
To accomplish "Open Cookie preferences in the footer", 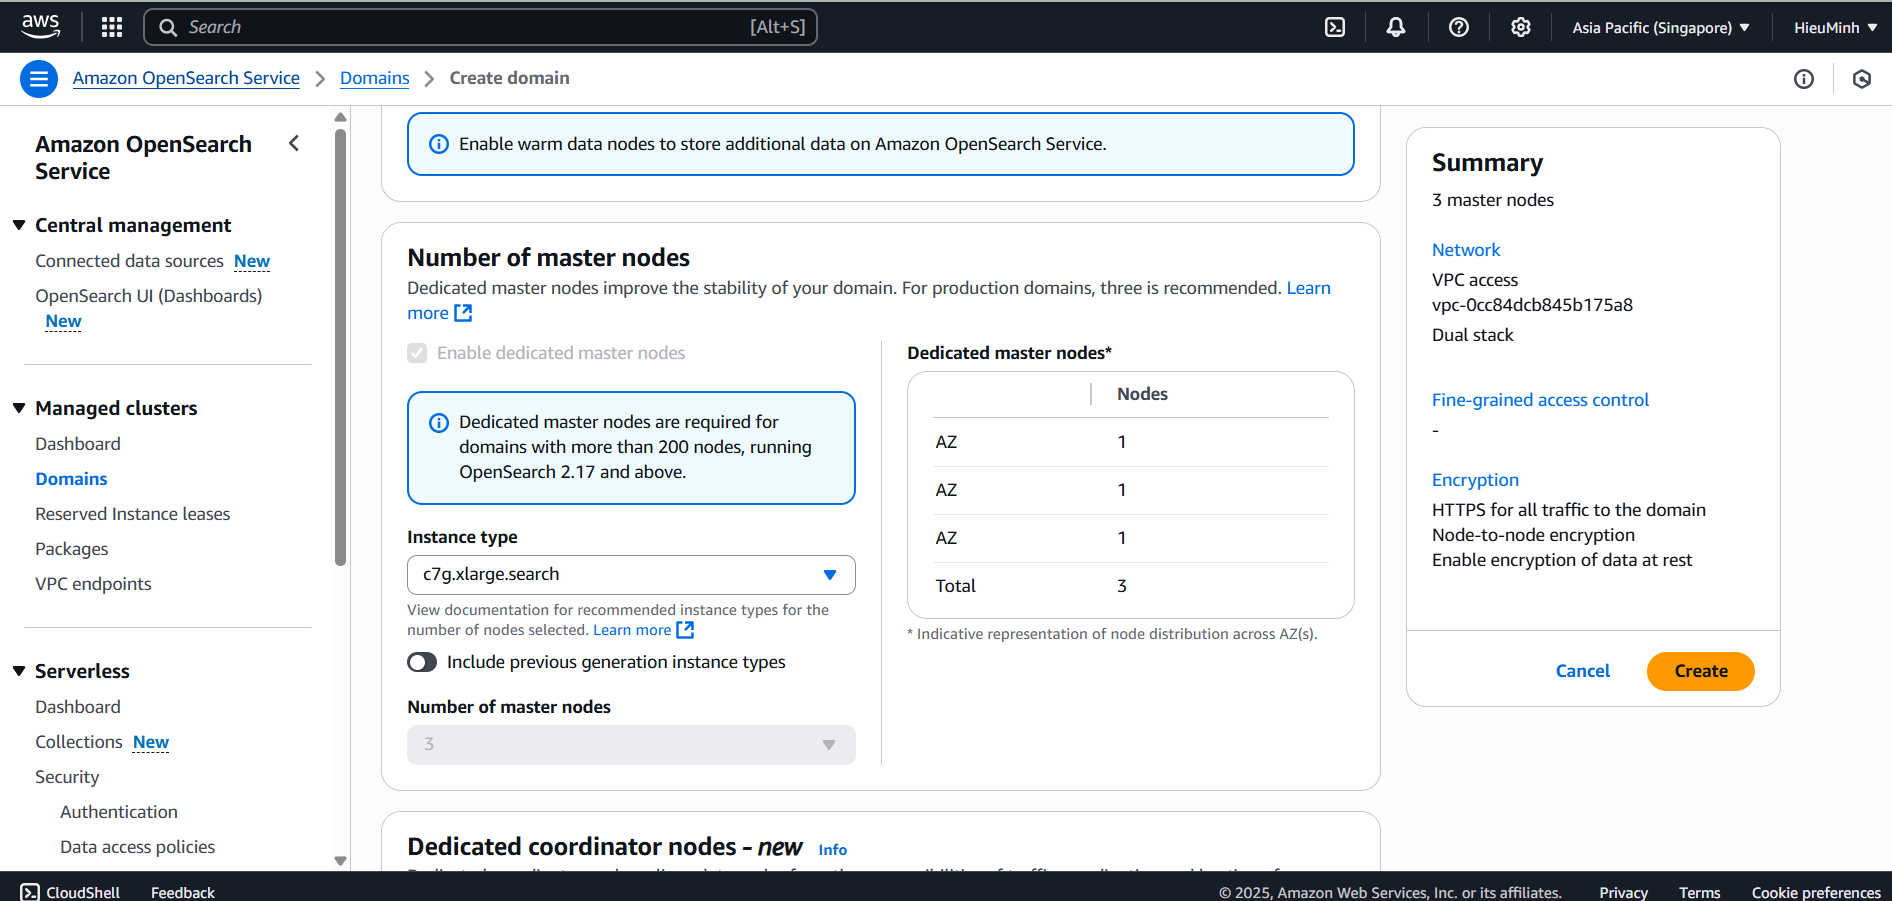I will [x=1816, y=892].
